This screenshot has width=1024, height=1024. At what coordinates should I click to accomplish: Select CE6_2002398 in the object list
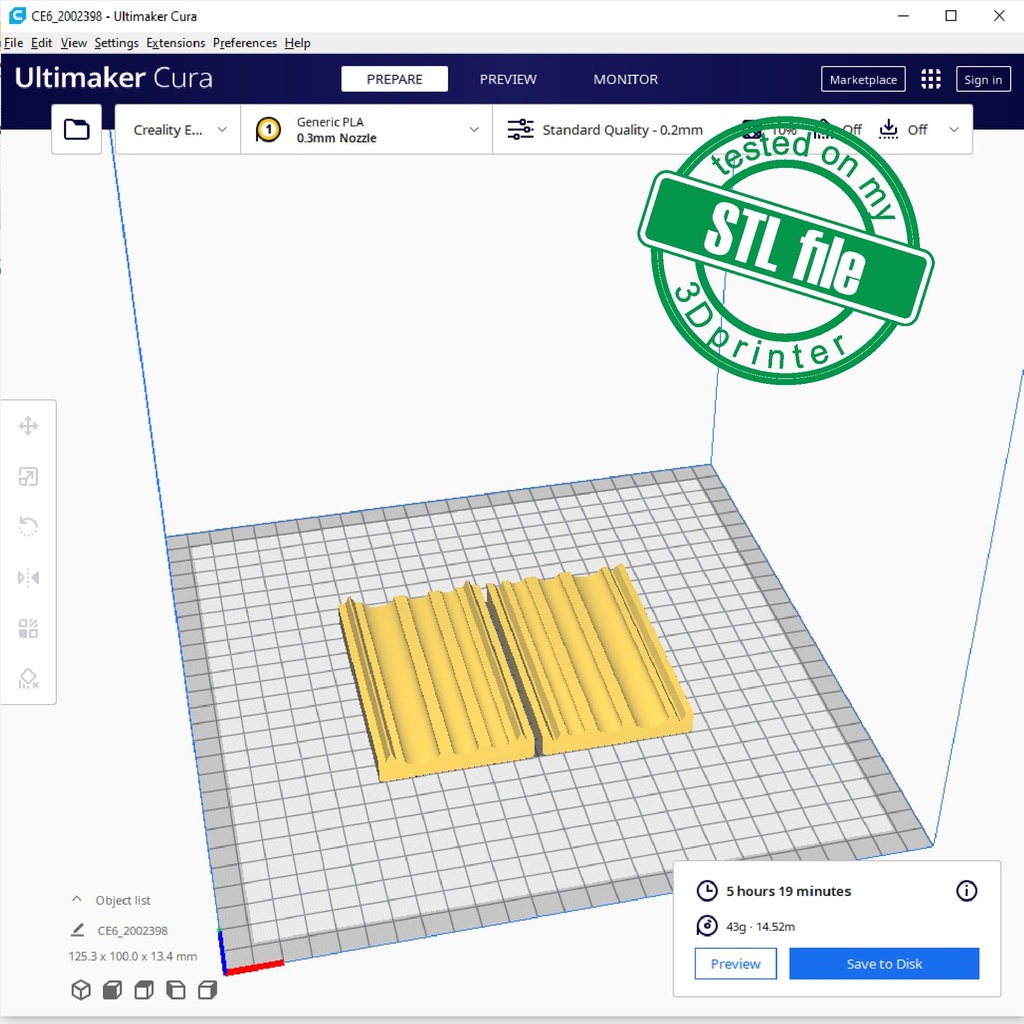132,931
